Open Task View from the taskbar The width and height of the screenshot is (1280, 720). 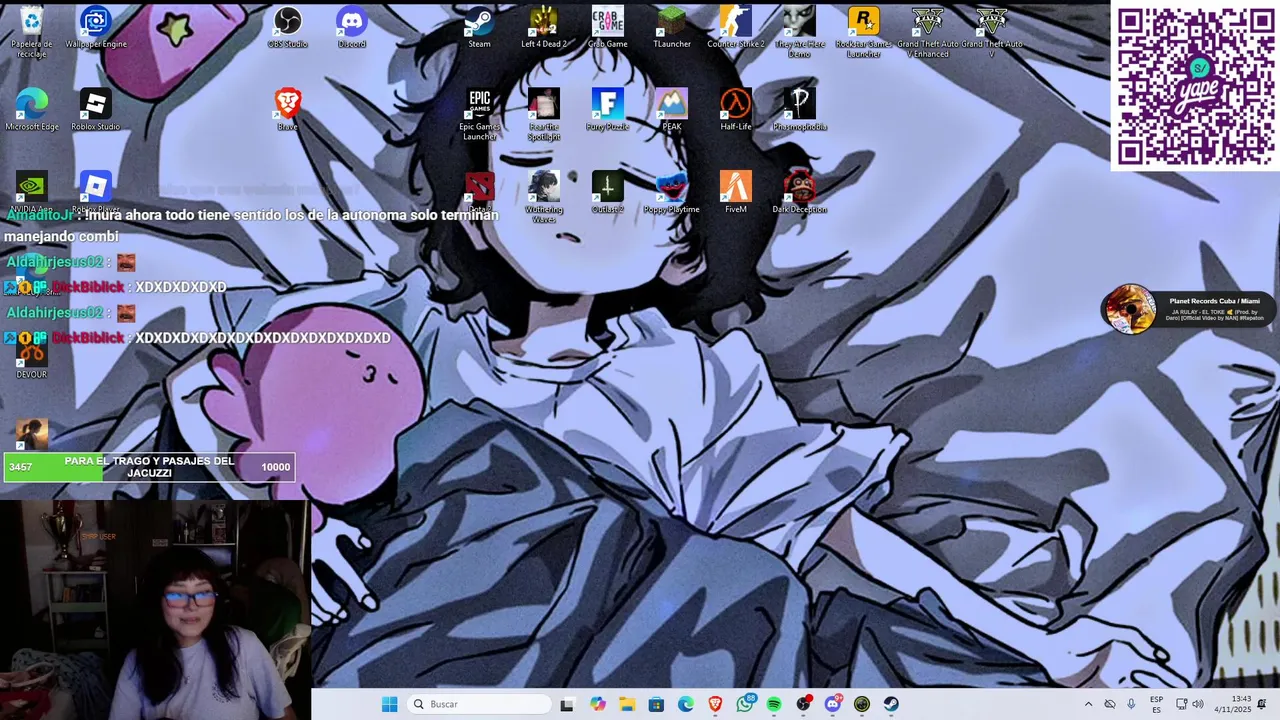tap(567, 704)
